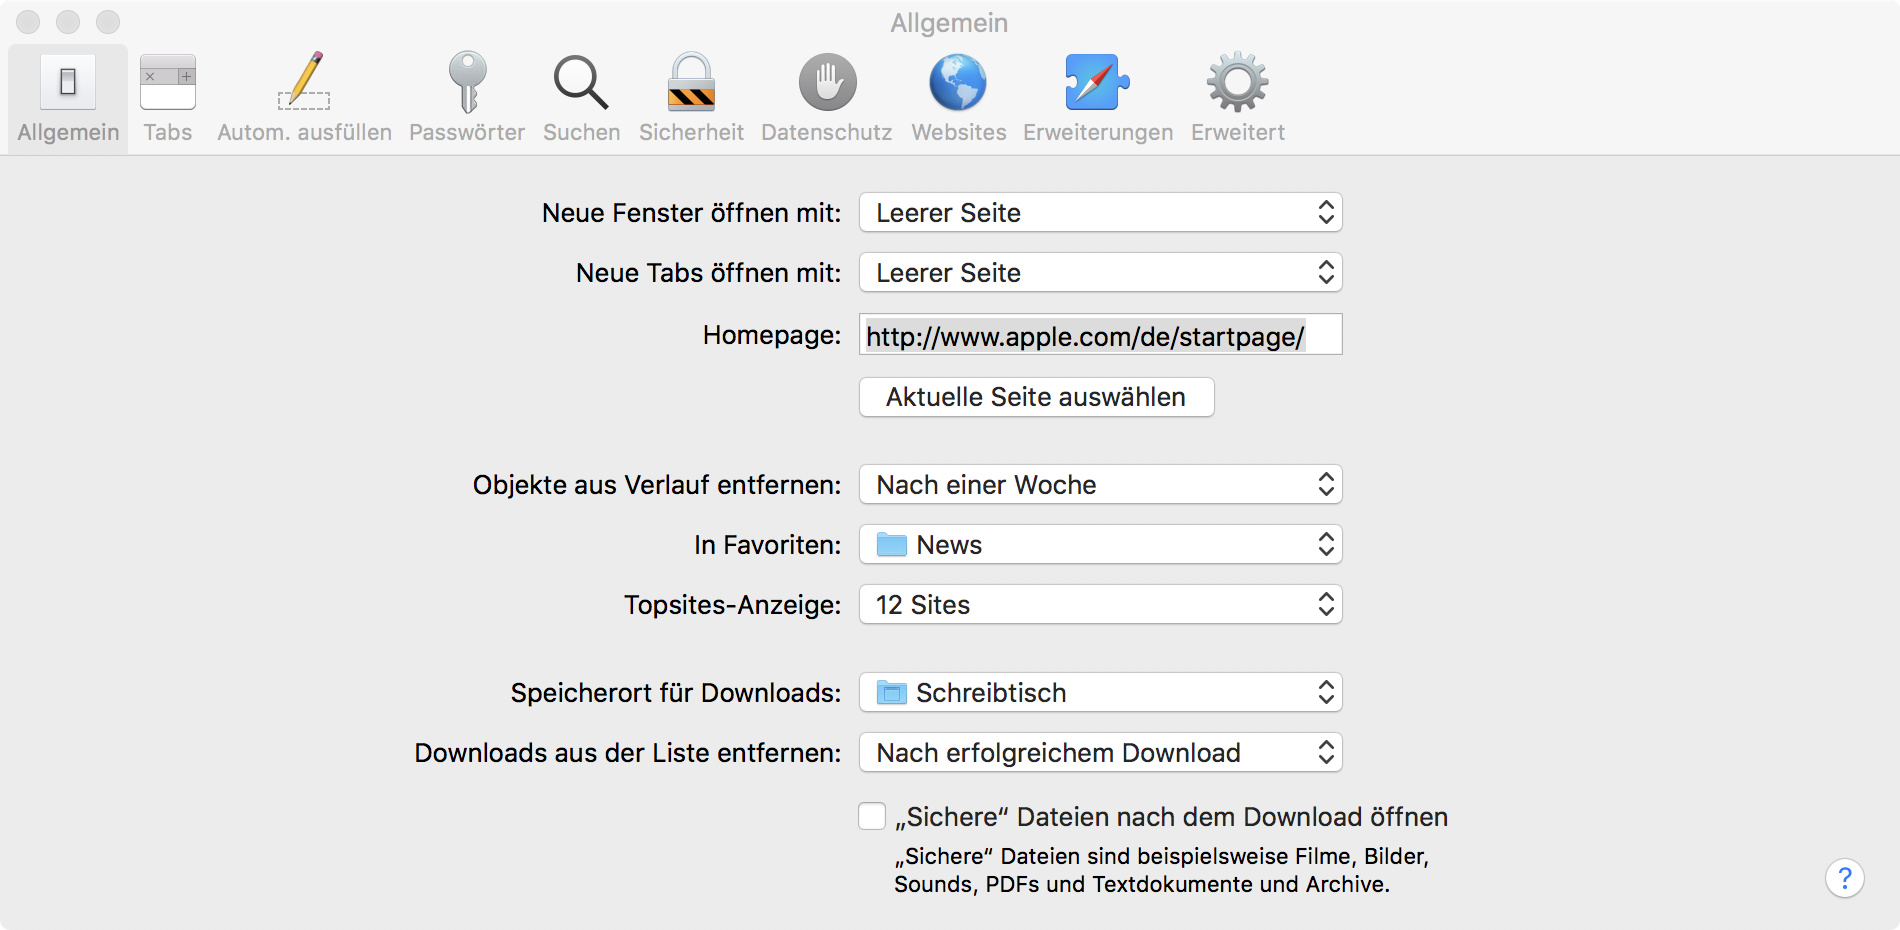The image size is (1900, 930).
Task: Select the Passwörter key icon
Action: click(x=467, y=98)
